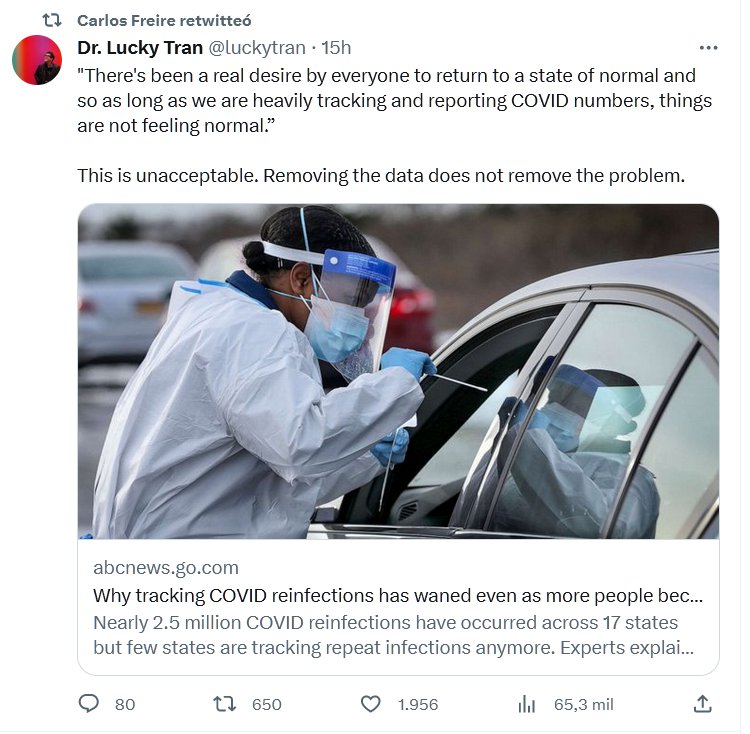750x734 pixels.
Task: Click the "Carlos Freire retwitteó" label
Action: tap(164, 20)
